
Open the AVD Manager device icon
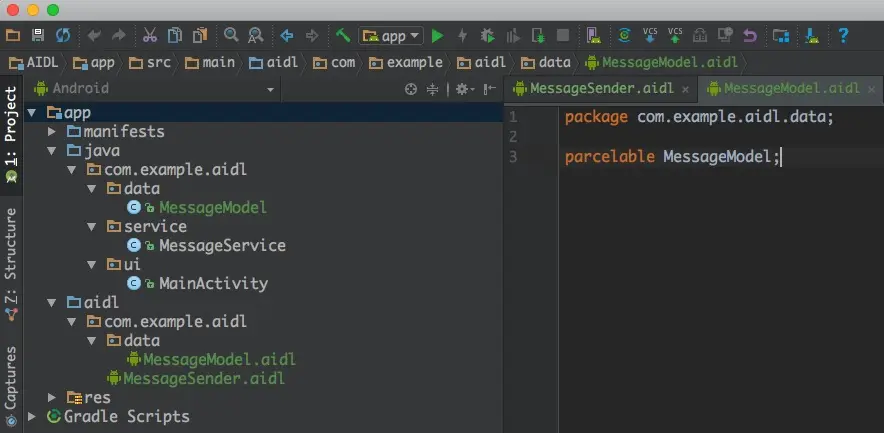[593, 36]
